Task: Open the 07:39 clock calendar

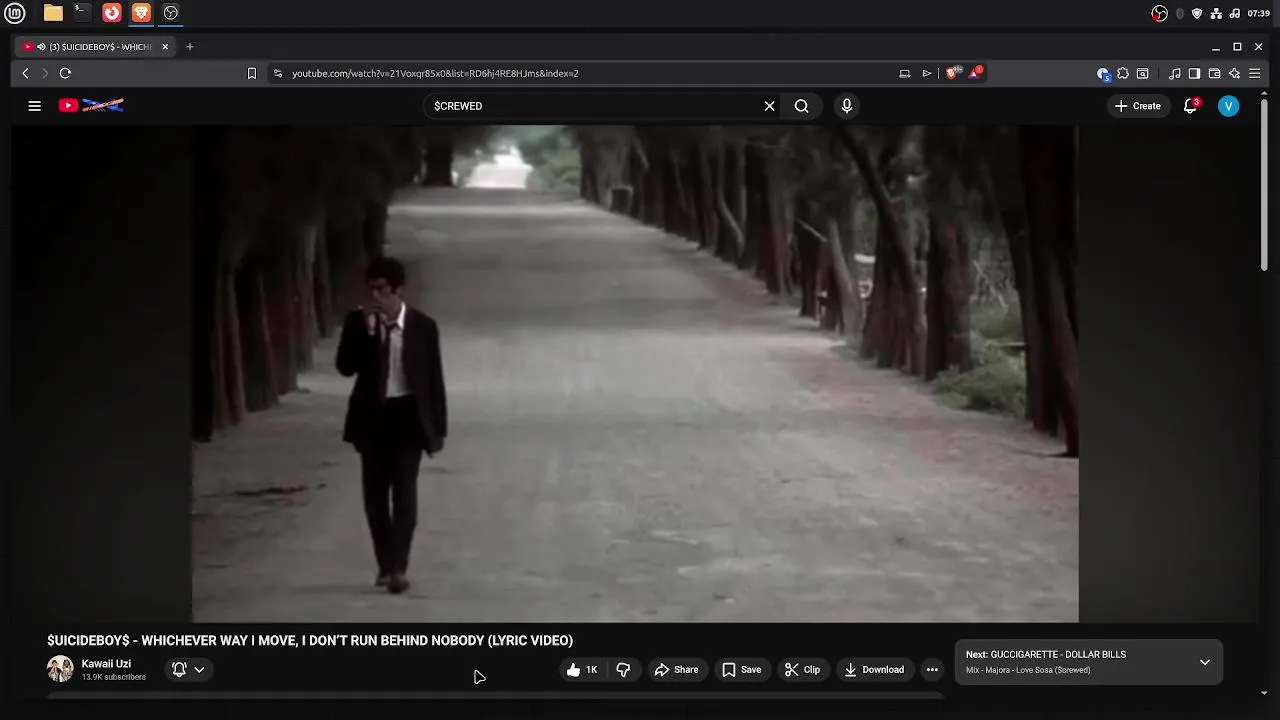Action: coord(1258,13)
